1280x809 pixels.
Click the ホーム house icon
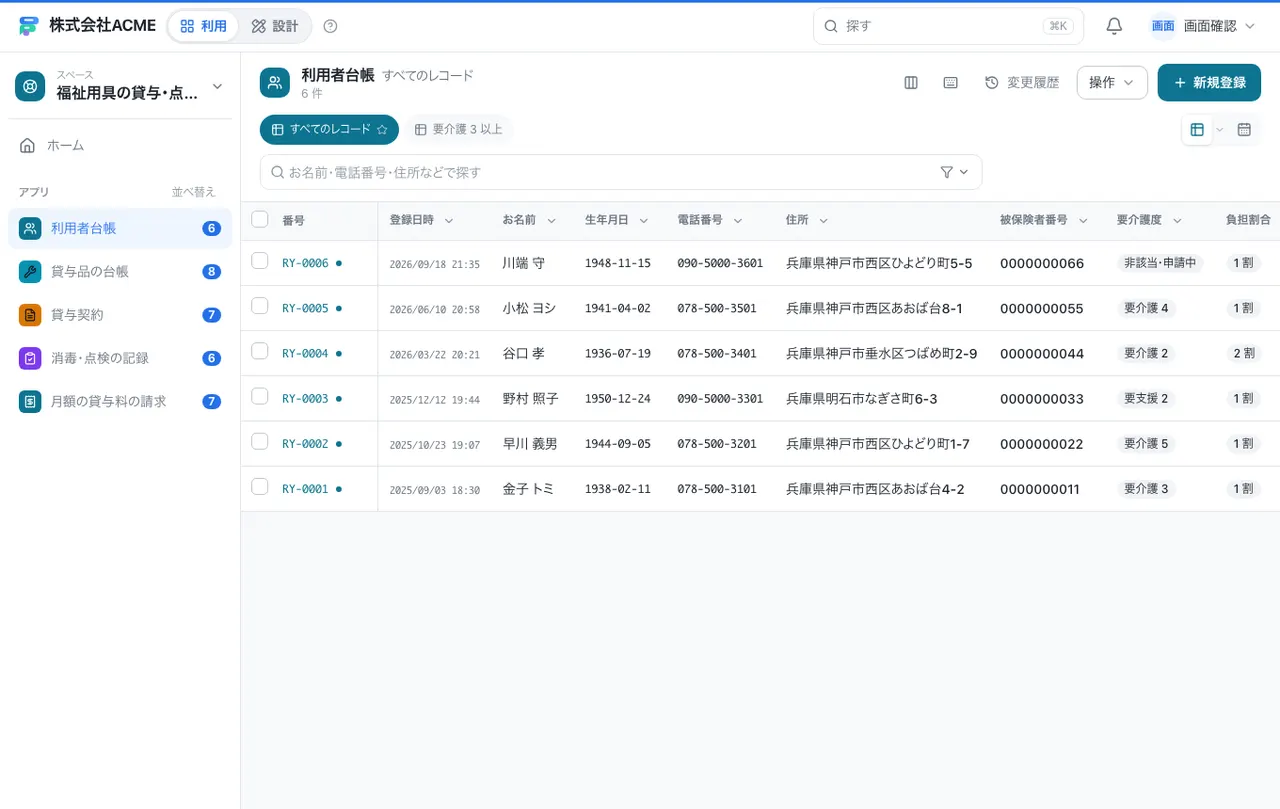pyautogui.click(x=28, y=146)
